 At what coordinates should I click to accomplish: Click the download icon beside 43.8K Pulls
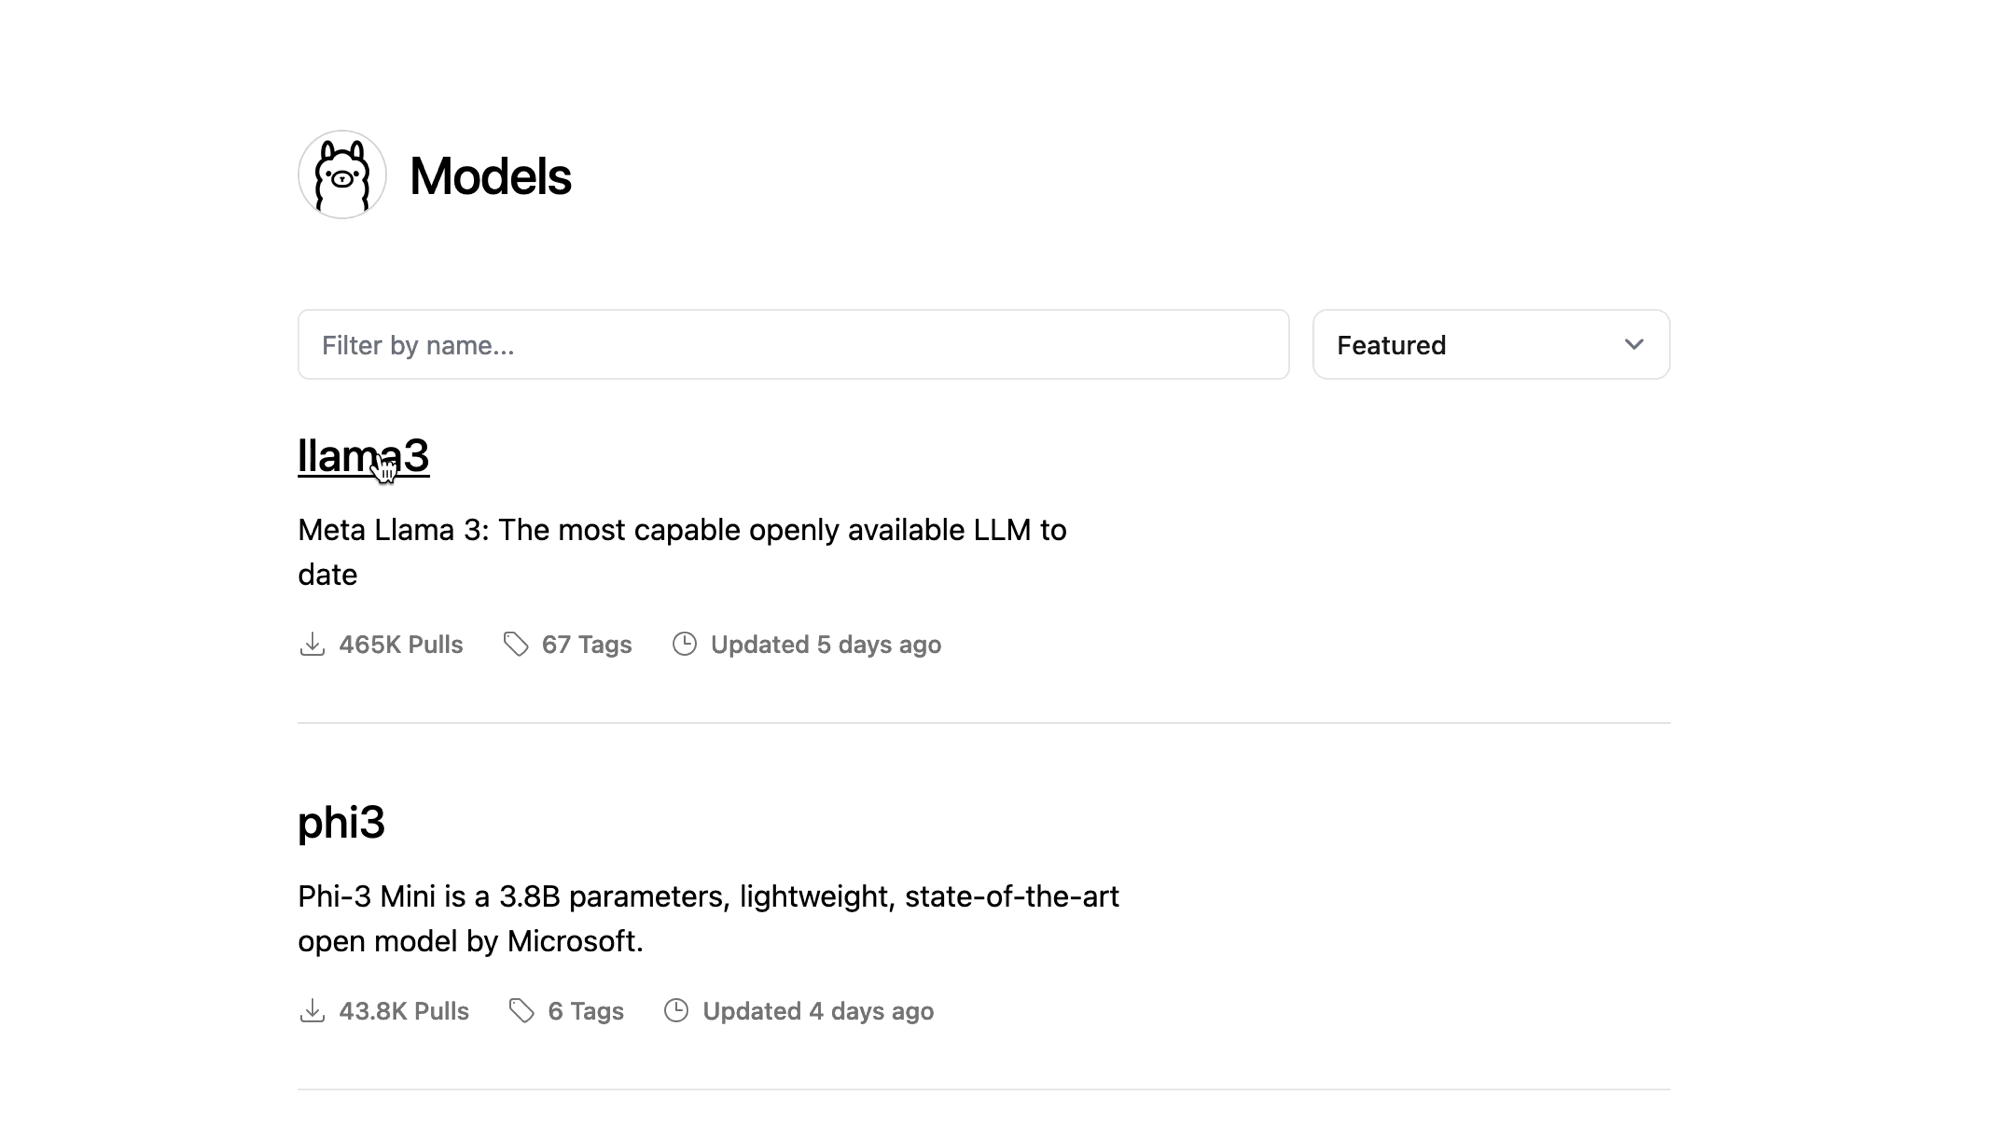point(312,1011)
